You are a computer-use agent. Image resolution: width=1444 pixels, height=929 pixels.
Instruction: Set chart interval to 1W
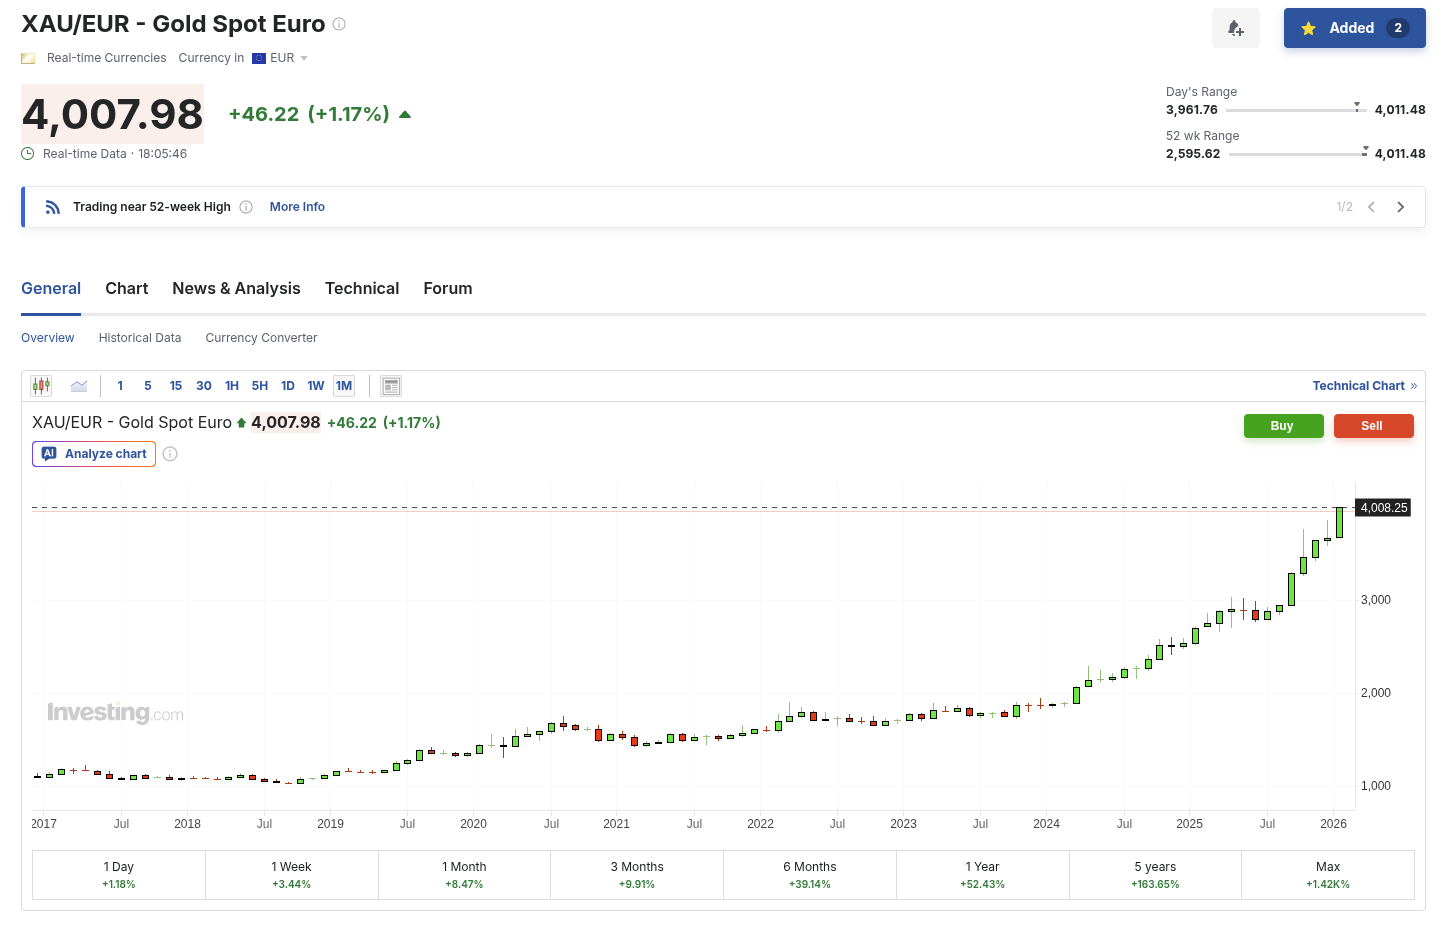coord(316,386)
